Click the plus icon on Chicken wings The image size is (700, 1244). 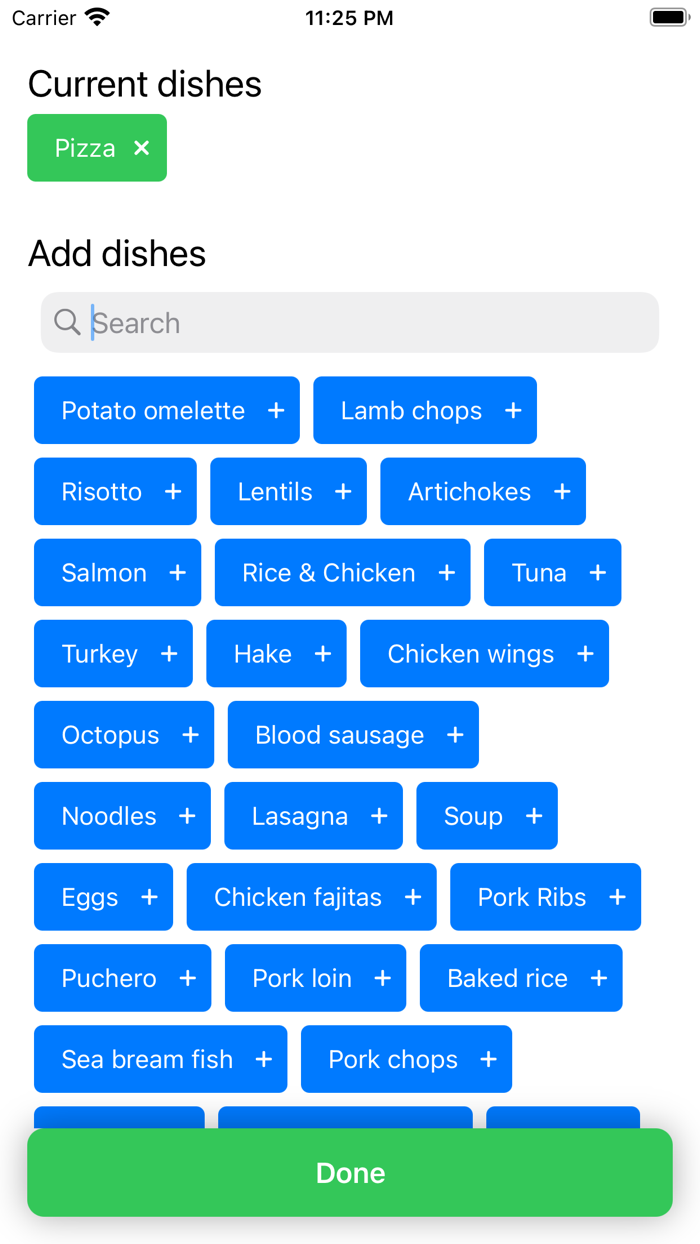(x=585, y=653)
